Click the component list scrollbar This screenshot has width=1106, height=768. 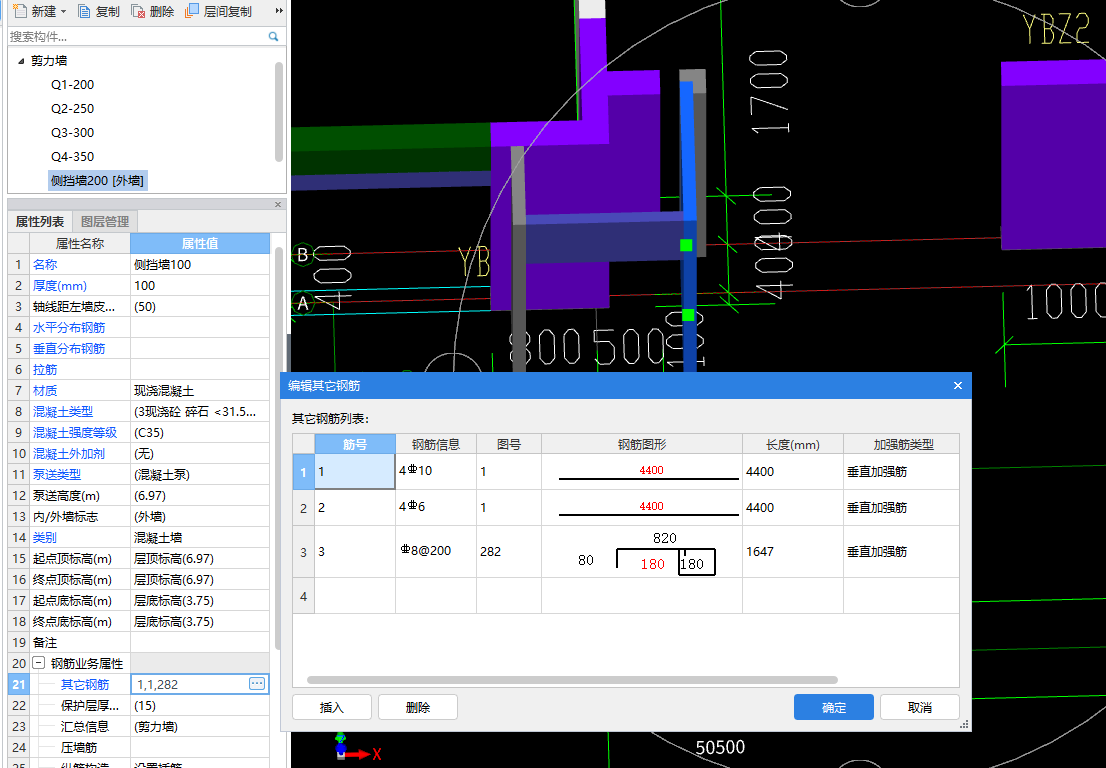click(279, 111)
